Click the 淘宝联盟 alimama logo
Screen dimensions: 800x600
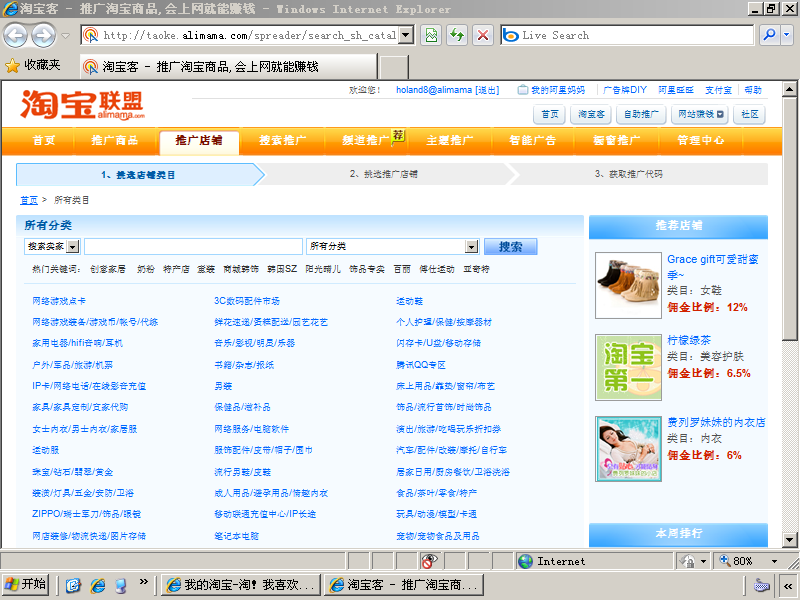click(x=82, y=105)
